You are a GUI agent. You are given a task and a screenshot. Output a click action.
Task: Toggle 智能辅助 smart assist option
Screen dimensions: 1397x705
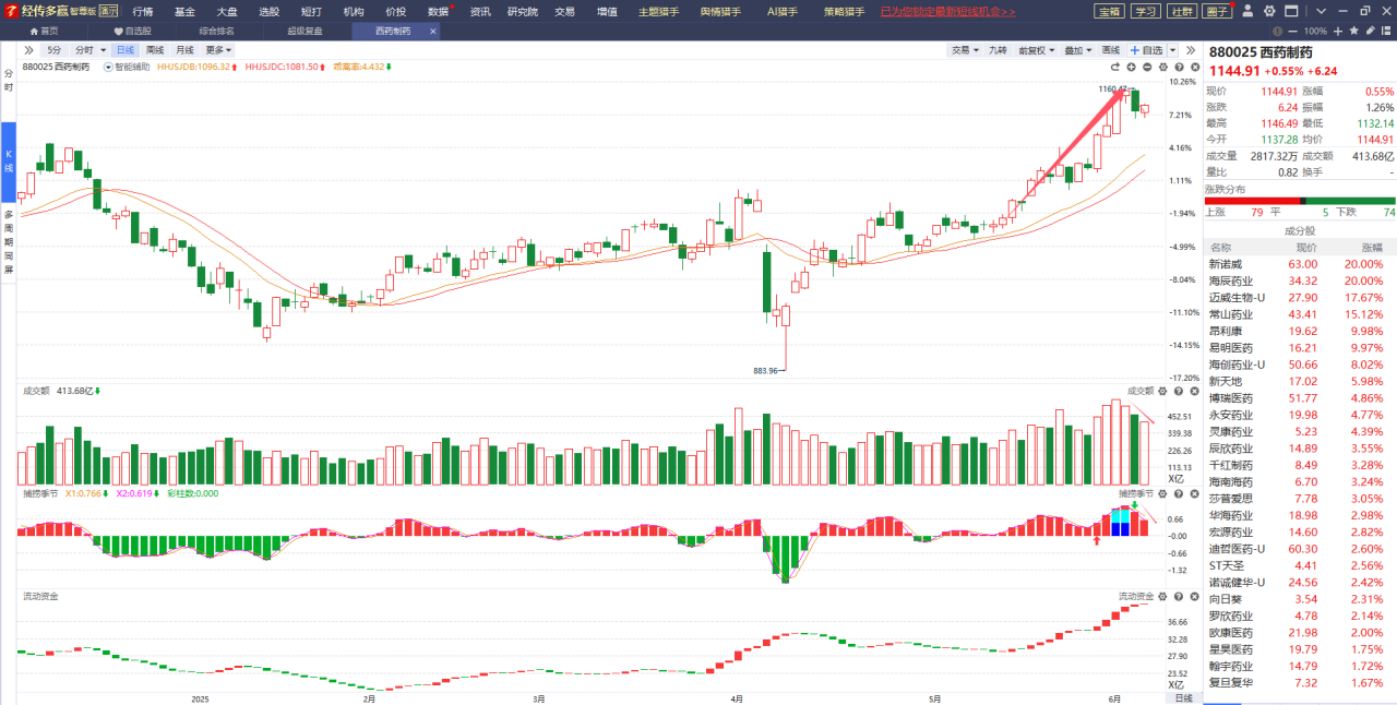pyautogui.click(x=126, y=67)
